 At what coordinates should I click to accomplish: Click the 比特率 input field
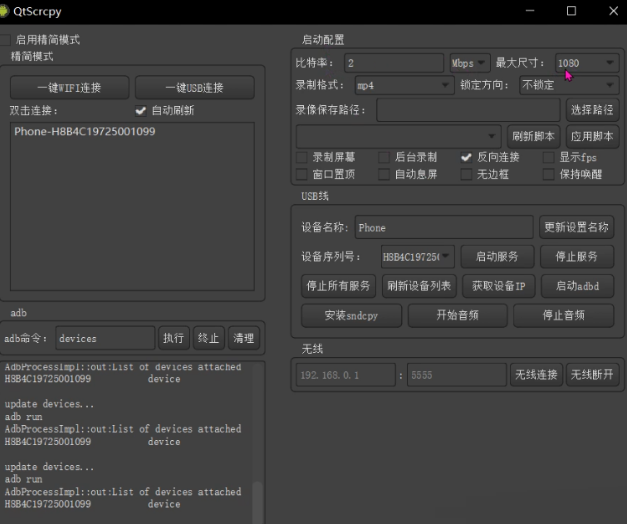point(393,63)
